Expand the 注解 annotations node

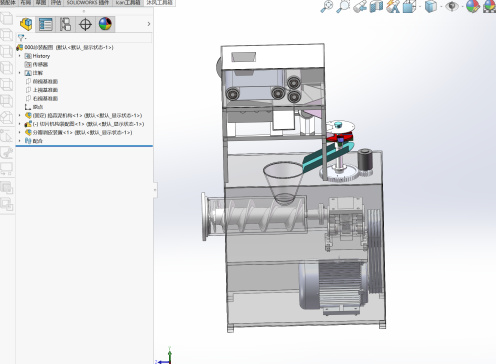(20, 73)
